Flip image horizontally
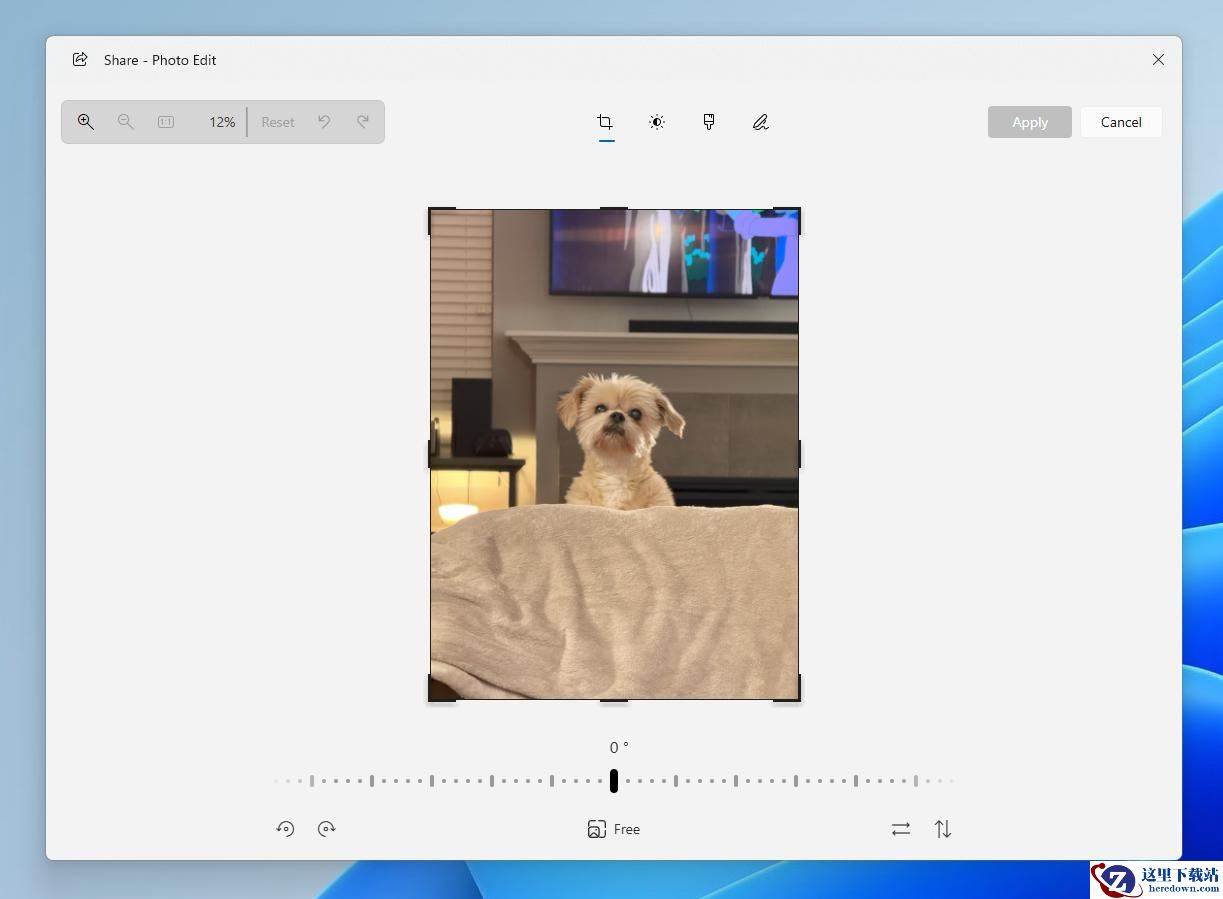The height and width of the screenshot is (899, 1223). pos(901,829)
